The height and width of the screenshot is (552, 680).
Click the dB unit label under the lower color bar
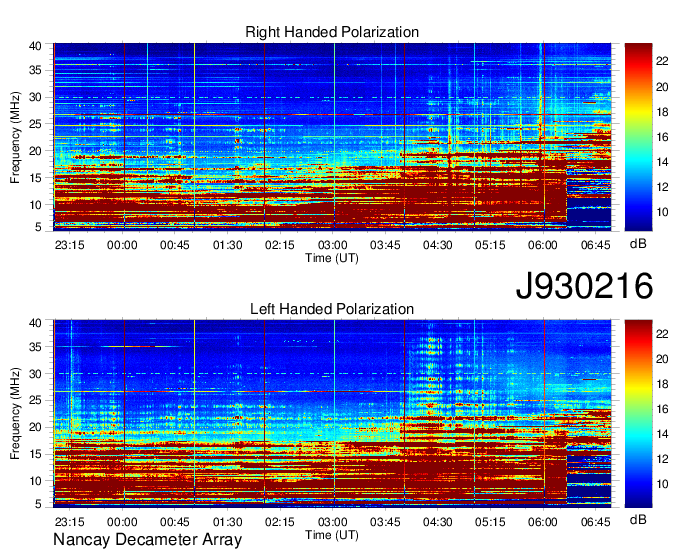coord(638,519)
